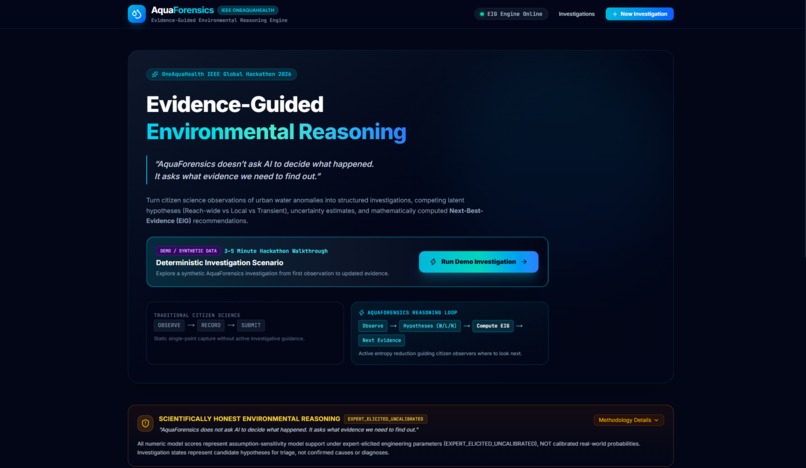This screenshot has height=468, width=806.
Task: Click the AquaForensics Reasoning Loop icon
Action: coord(361,313)
